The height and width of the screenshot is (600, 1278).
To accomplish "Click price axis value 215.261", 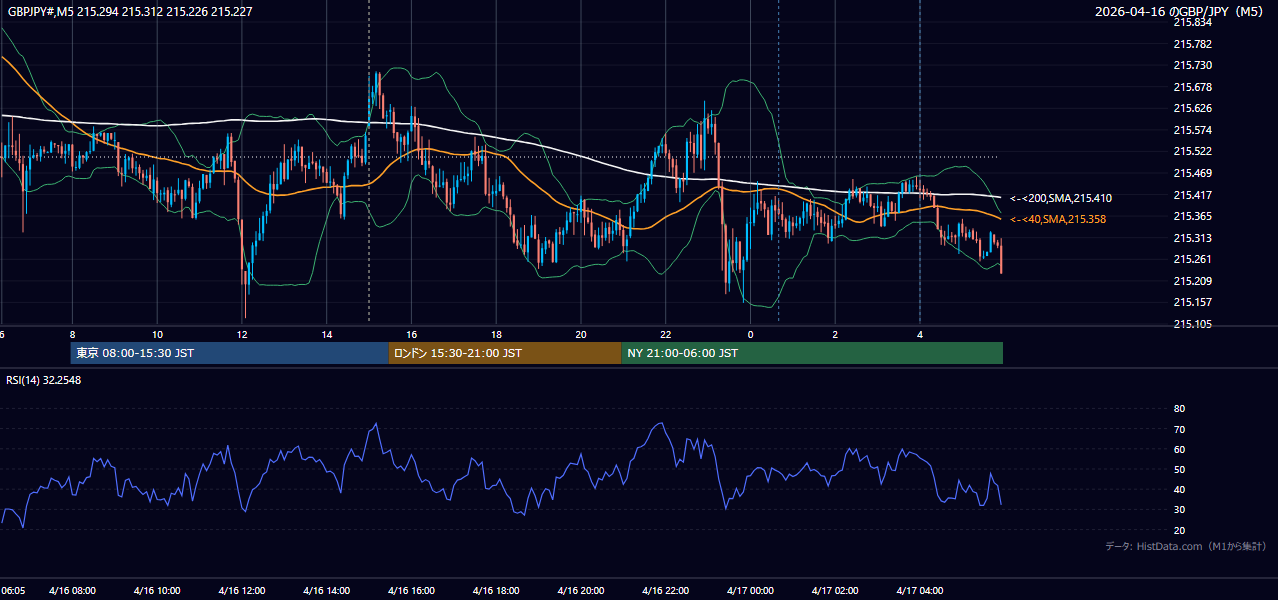I will (x=1192, y=259).
